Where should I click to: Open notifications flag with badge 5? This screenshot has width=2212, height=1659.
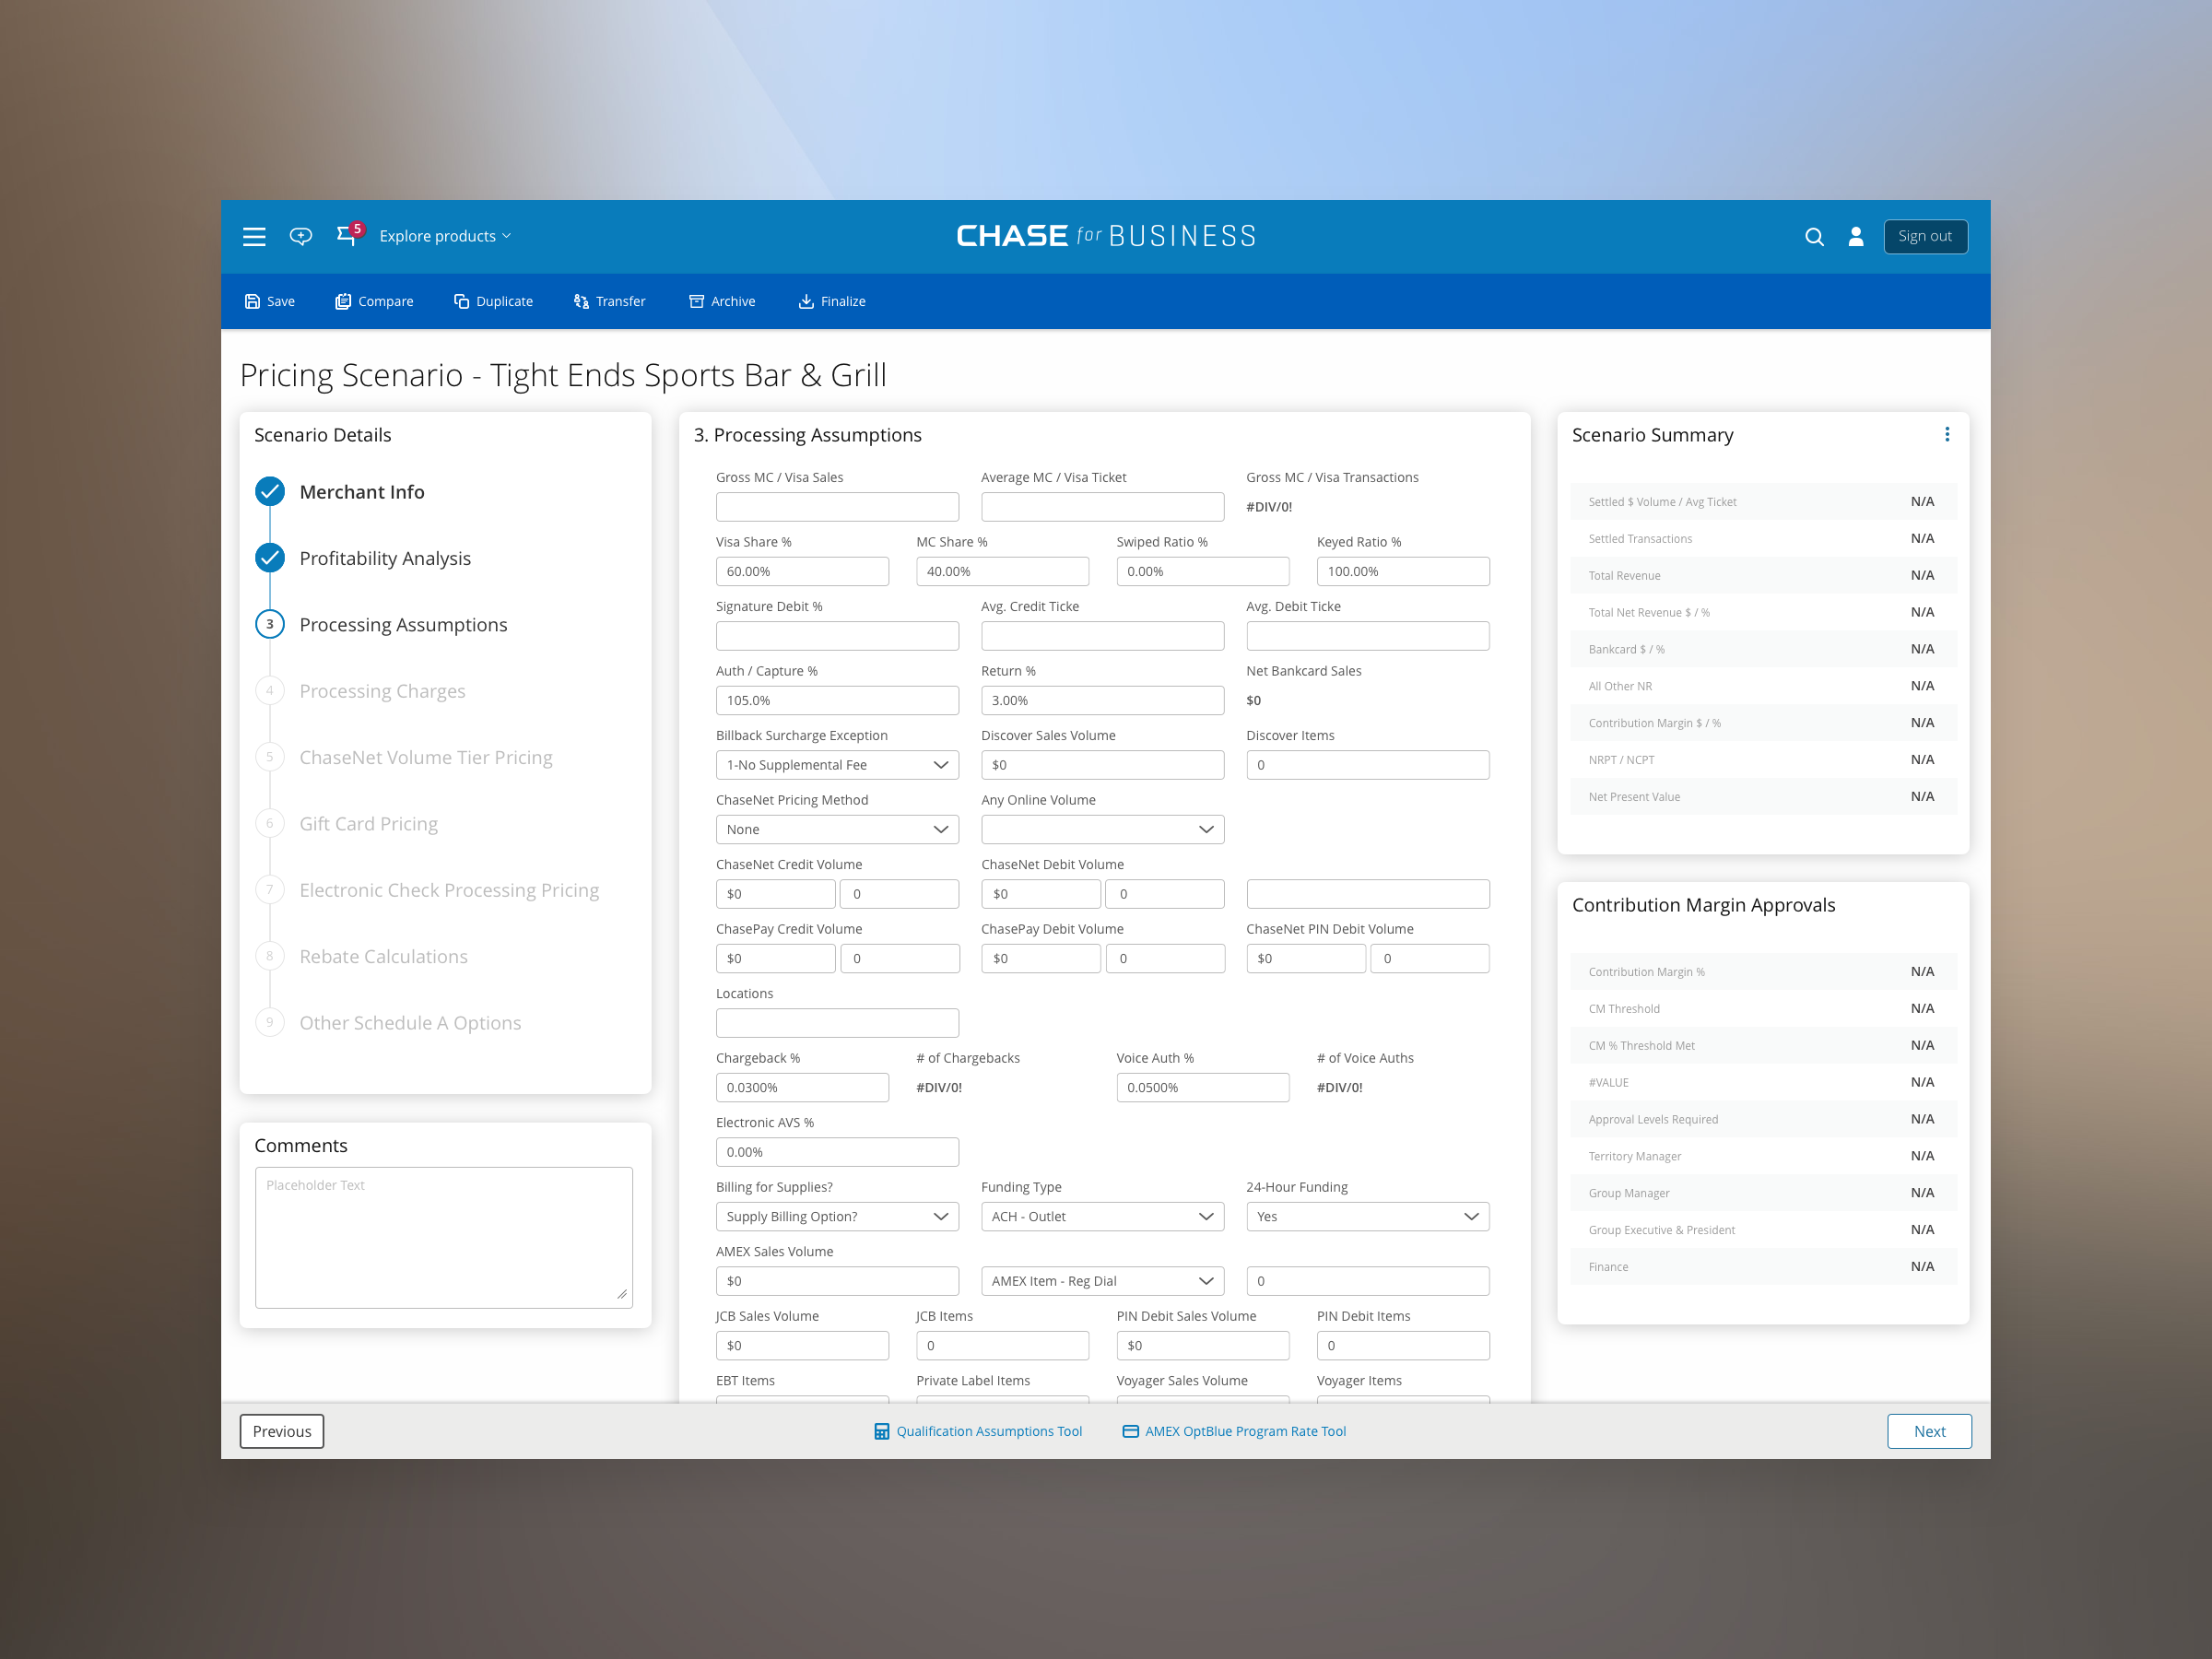pos(349,234)
